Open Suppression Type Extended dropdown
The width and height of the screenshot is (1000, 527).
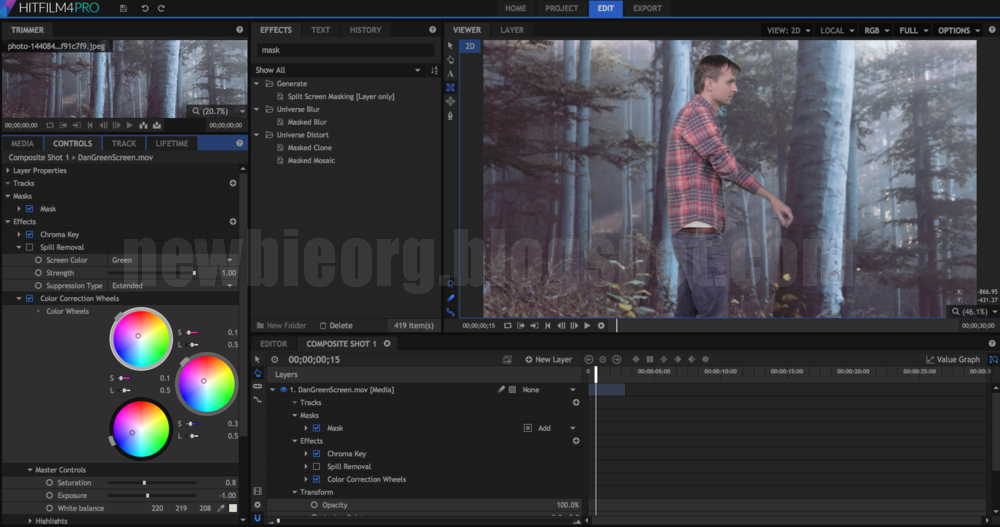(x=172, y=285)
